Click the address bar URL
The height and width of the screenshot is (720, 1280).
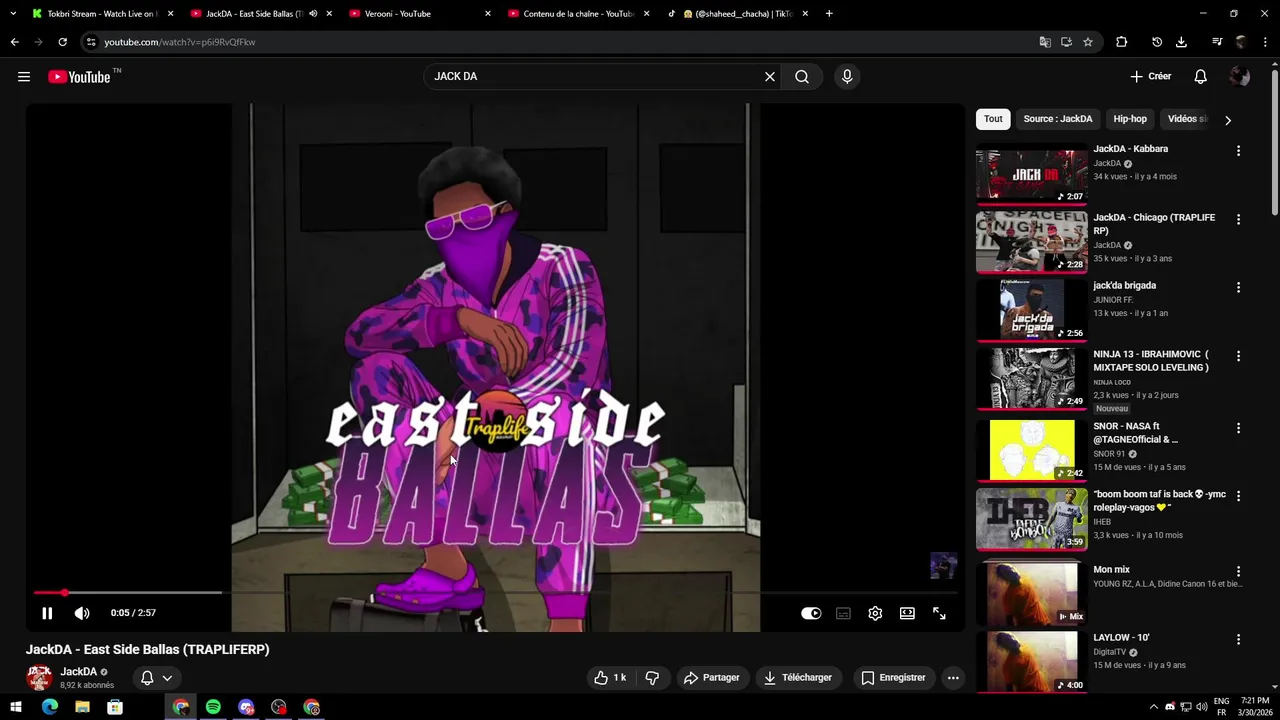[180, 42]
